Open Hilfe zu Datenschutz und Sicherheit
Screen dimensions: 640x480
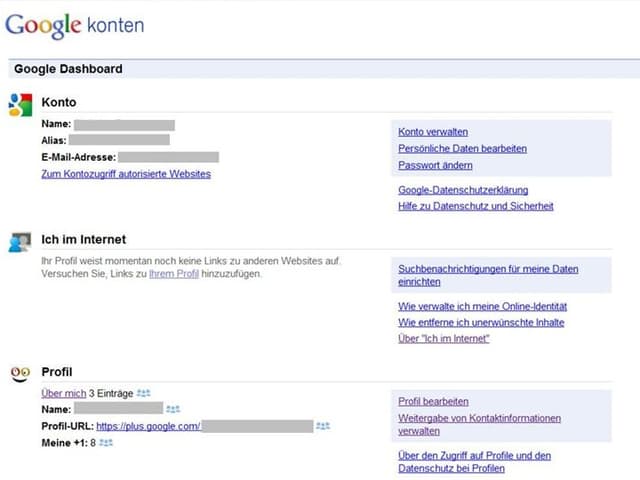[x=476, y=206]
